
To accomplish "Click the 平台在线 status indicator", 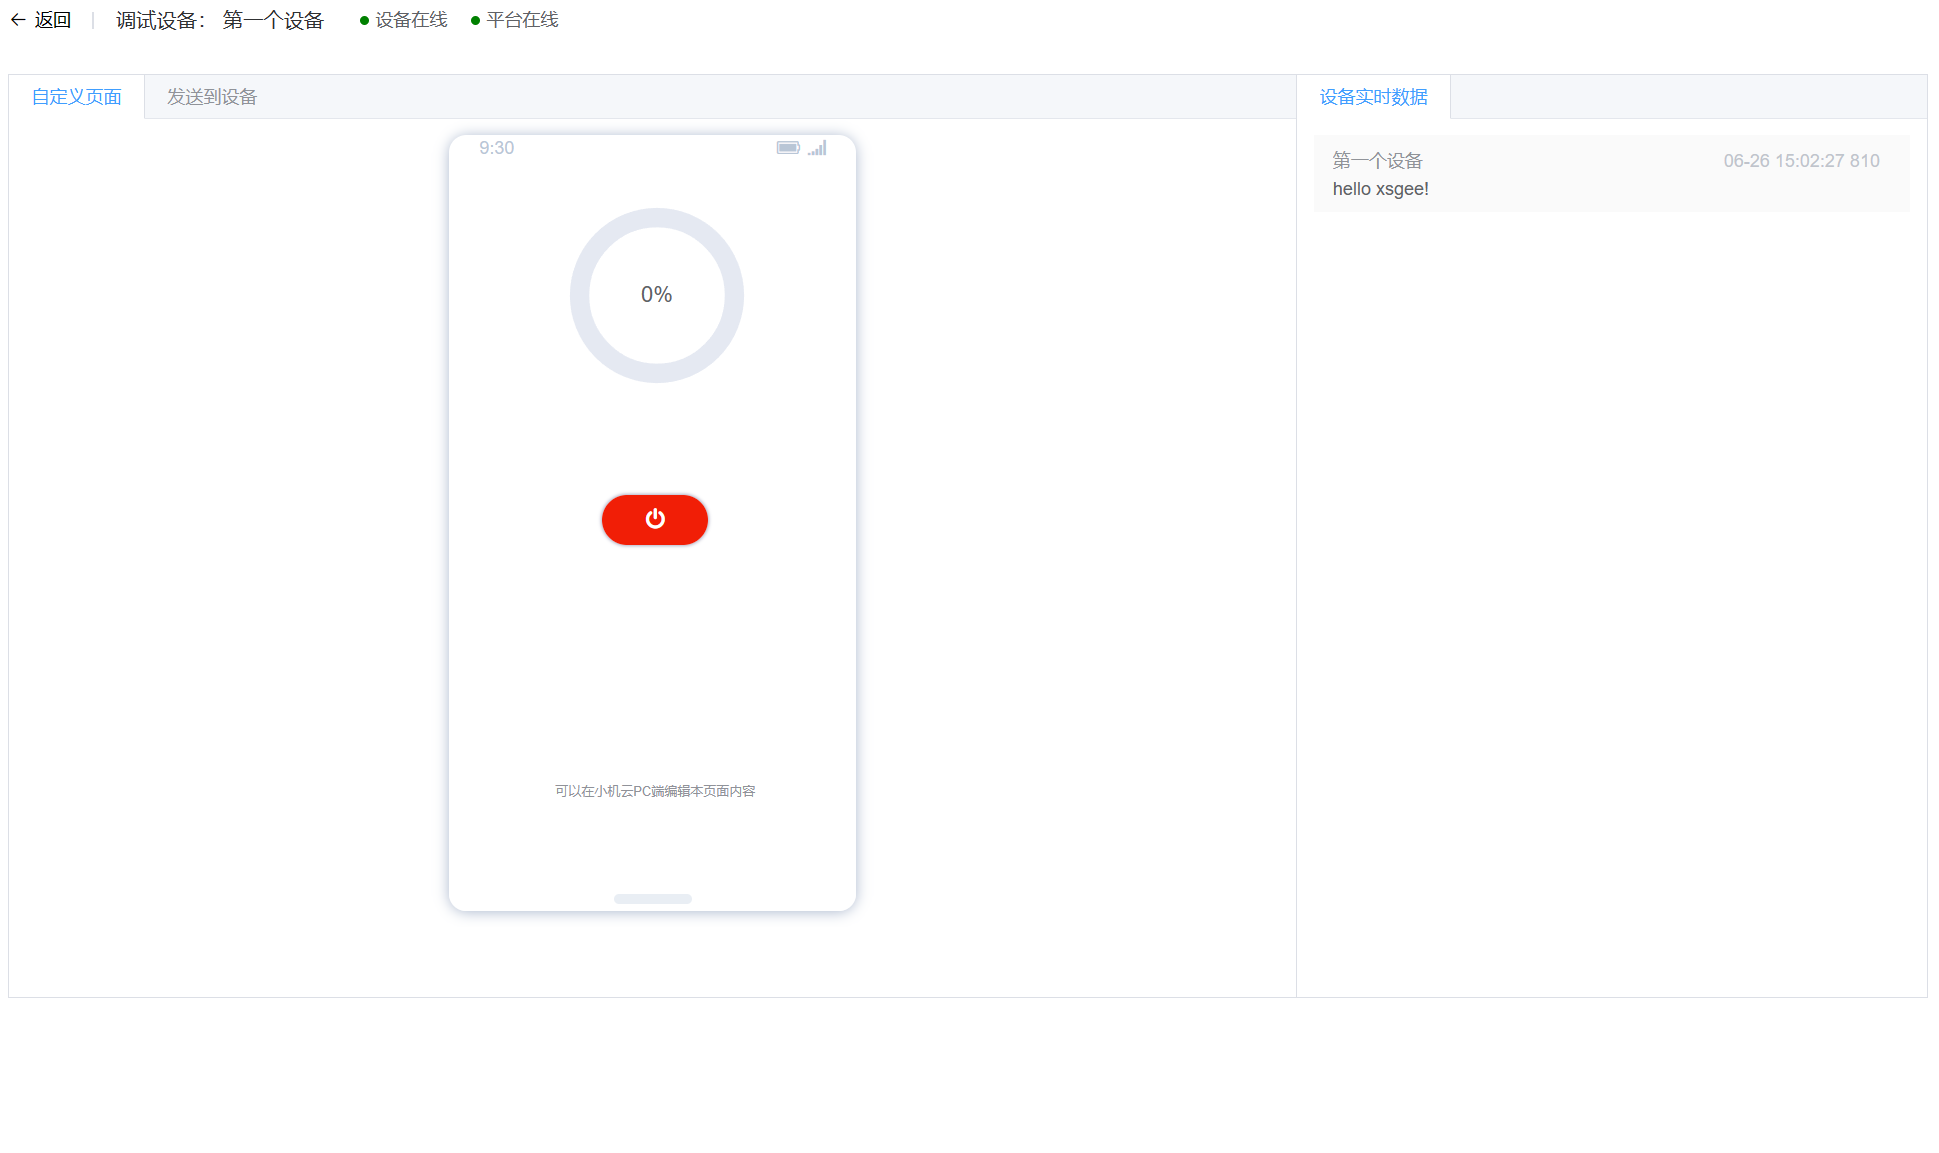I will pyautogui.click(x=515, y=20).
